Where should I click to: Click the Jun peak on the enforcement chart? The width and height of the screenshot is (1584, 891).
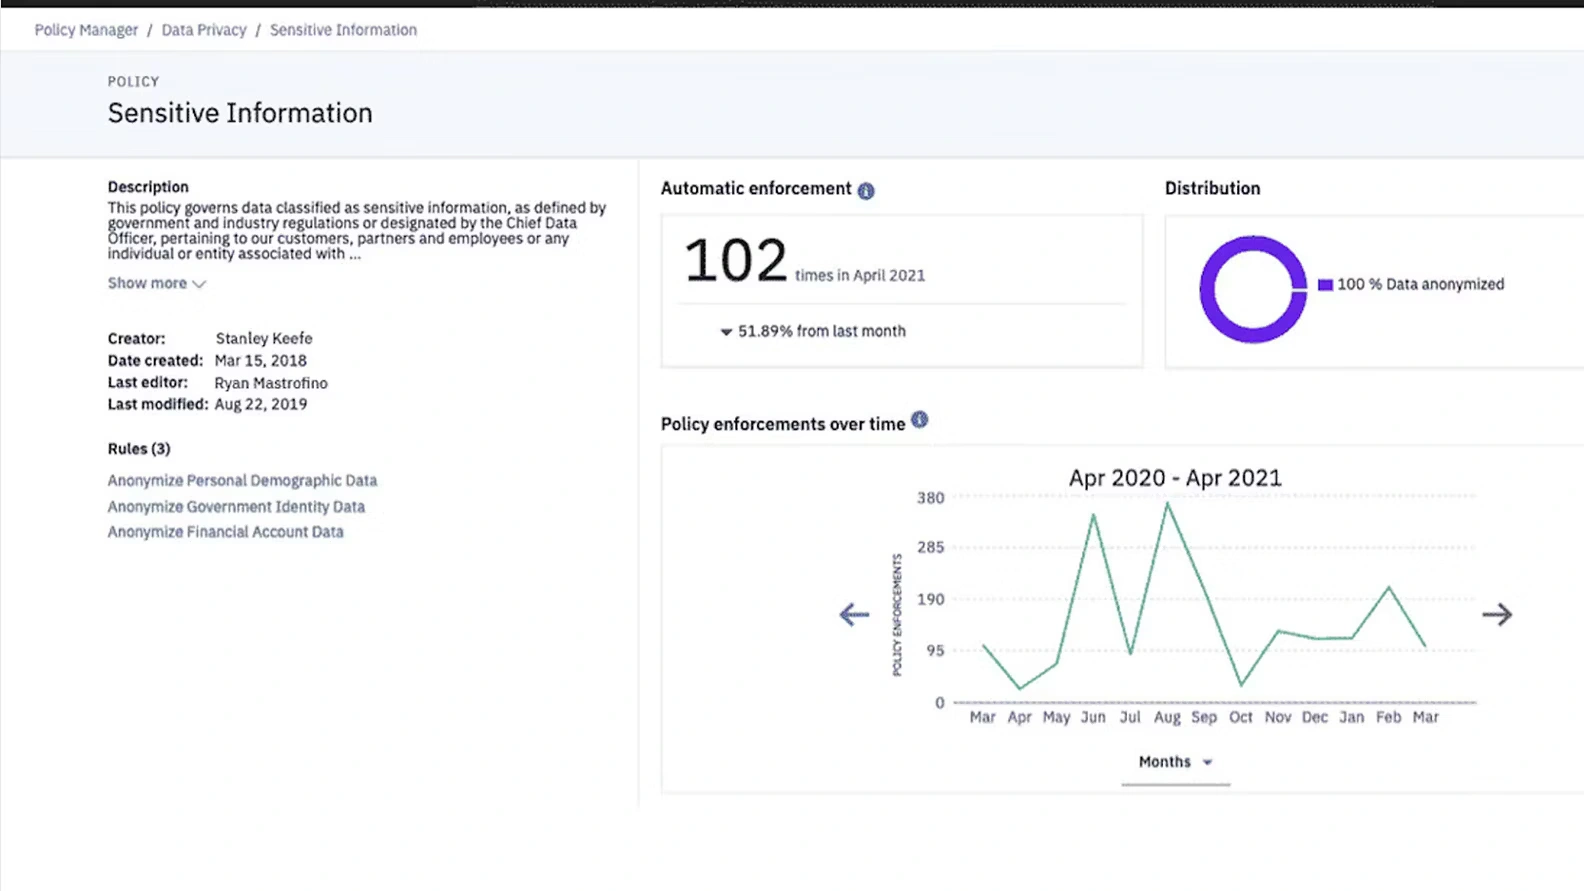coord(1094,515)
